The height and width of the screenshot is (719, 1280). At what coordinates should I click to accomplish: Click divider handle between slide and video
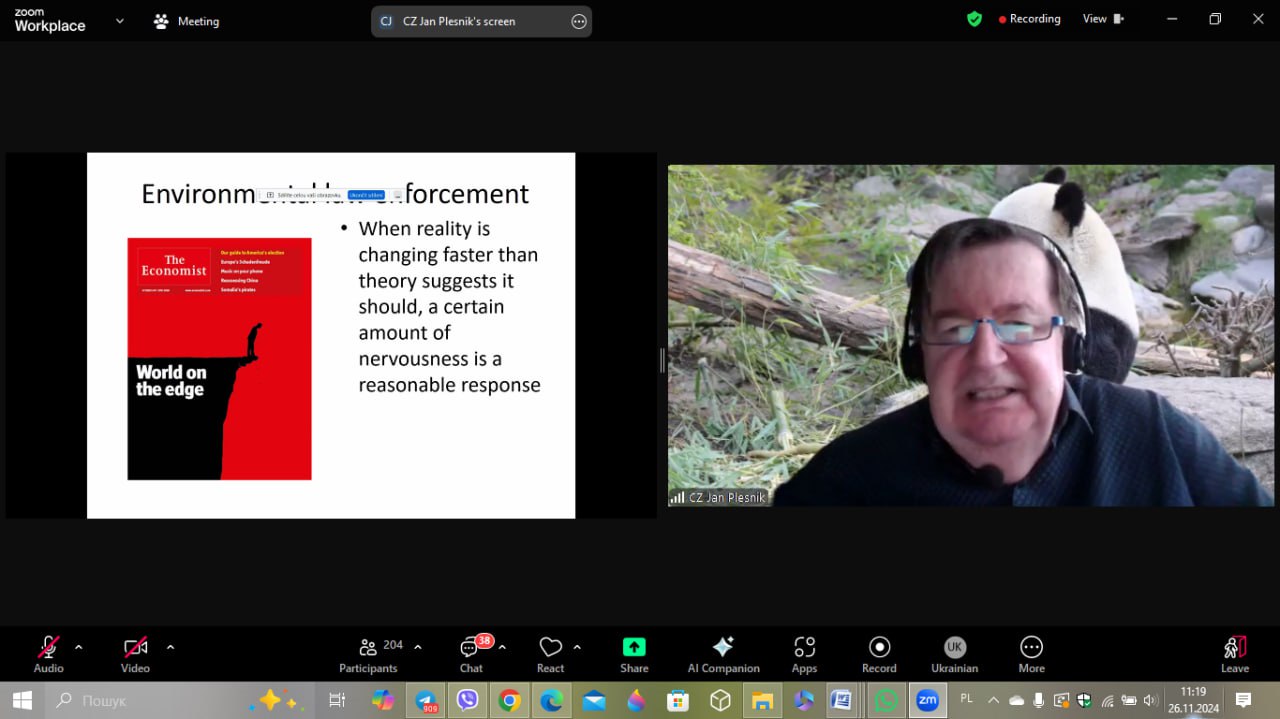[662, 360]
